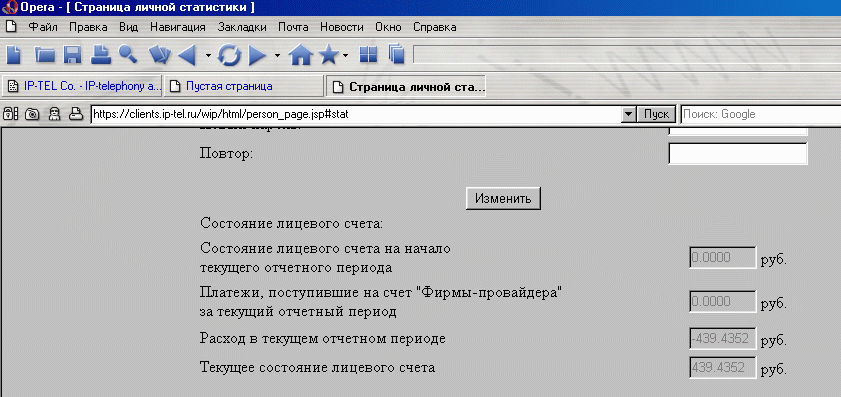The width and height of the screenshot is (841, 397).
Task: Open the Окно menu
Action: [389, 27]
